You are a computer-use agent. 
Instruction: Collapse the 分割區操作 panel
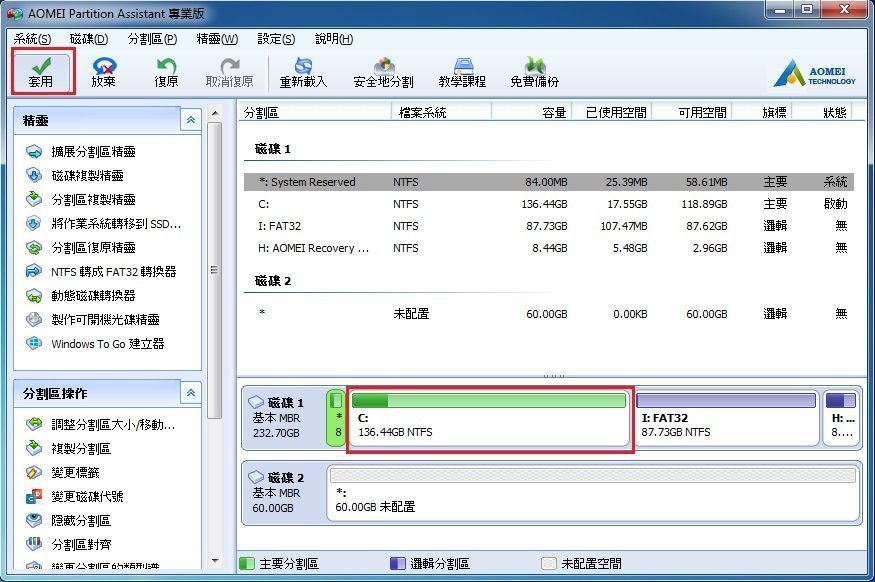click(191, 393)
